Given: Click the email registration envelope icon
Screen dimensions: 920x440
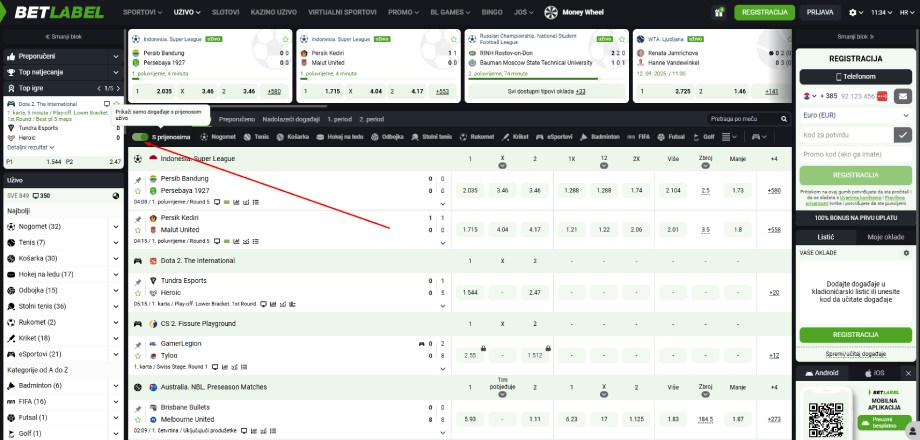Looking at the screenshot, I should coord(902,96).
